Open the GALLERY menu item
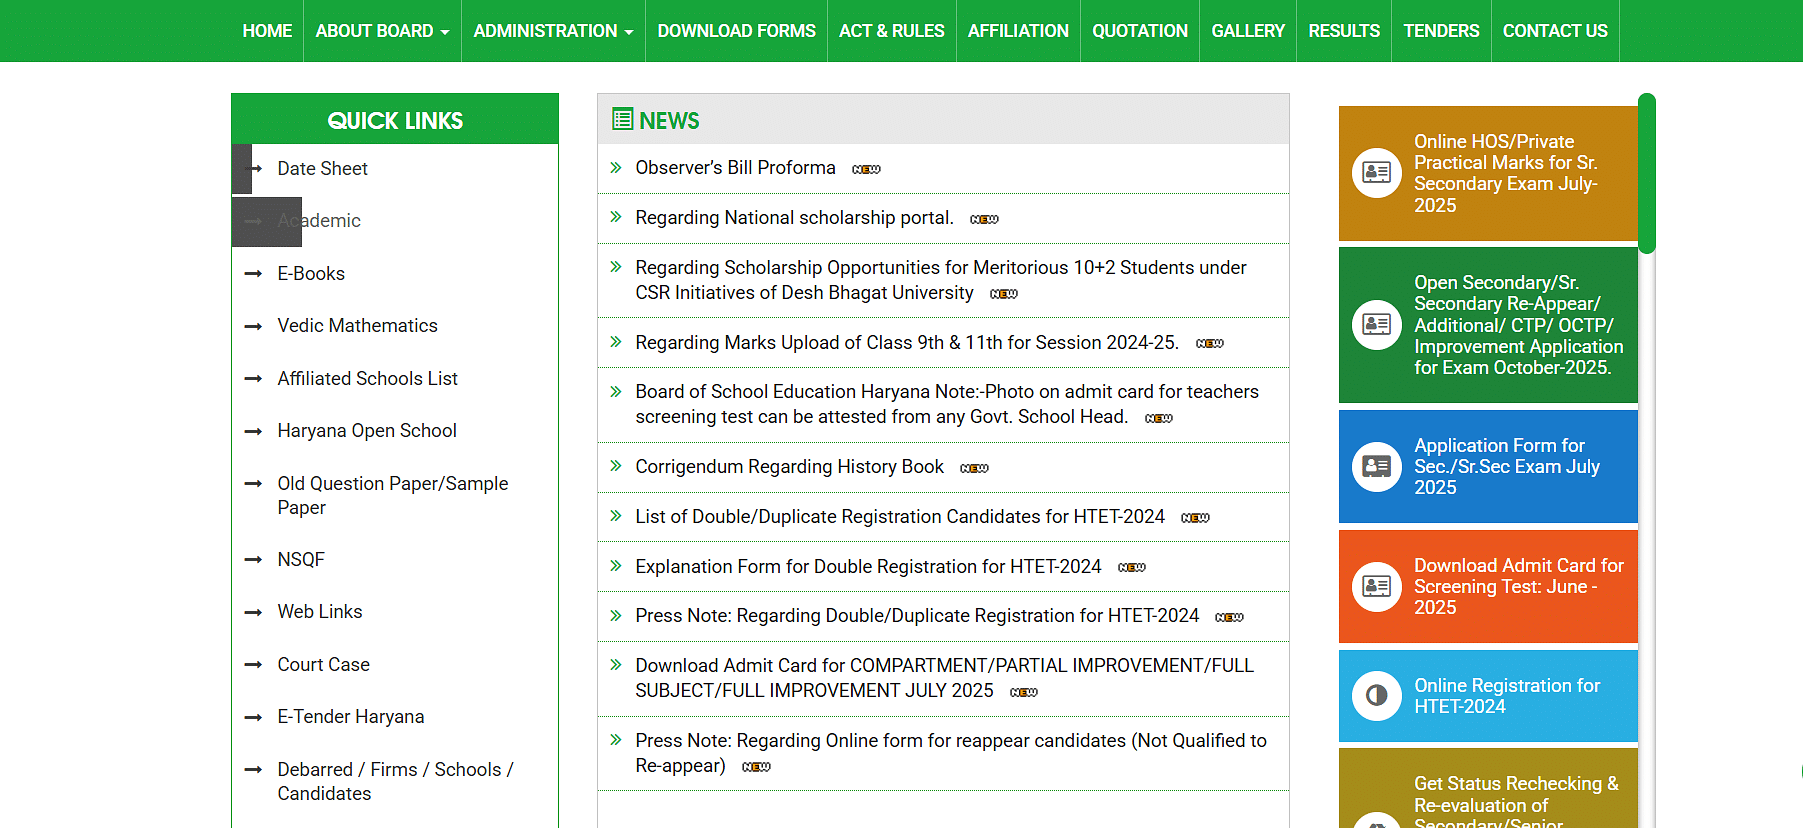Screen dimensions: 1803x828 [1248, 31]
